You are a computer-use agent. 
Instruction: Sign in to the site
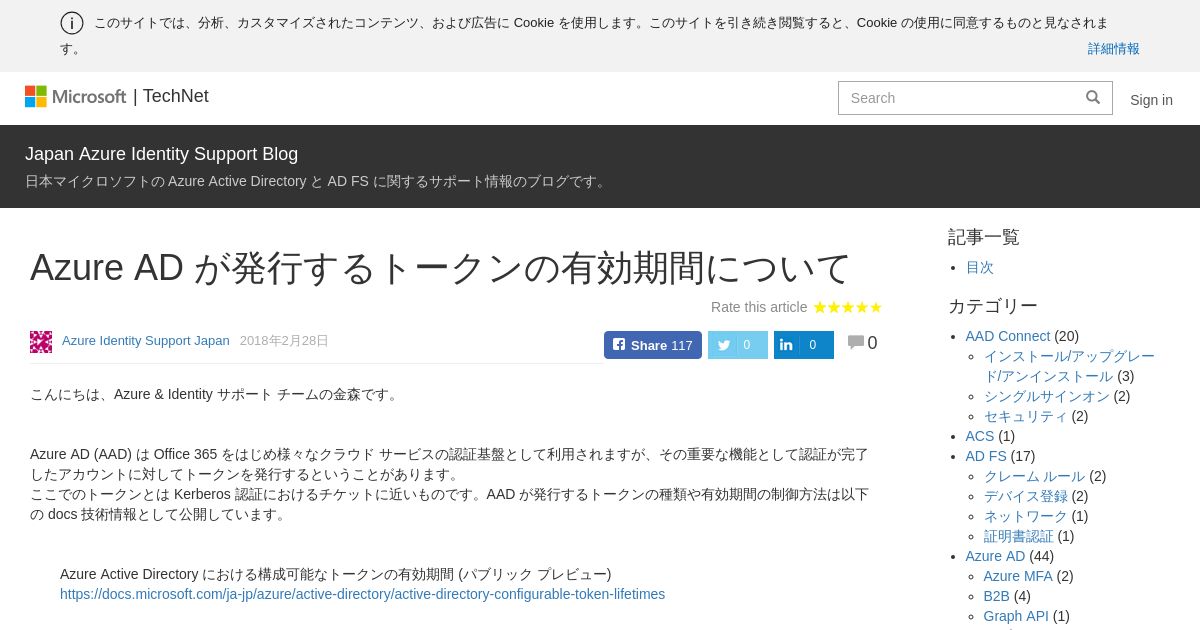pos(1151,100)
